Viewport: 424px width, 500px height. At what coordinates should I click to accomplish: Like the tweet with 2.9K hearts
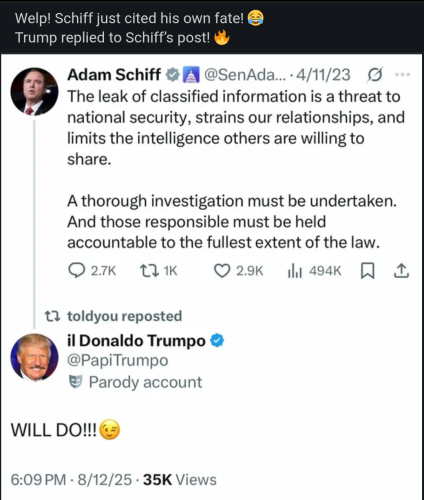(x=222, y=271)
